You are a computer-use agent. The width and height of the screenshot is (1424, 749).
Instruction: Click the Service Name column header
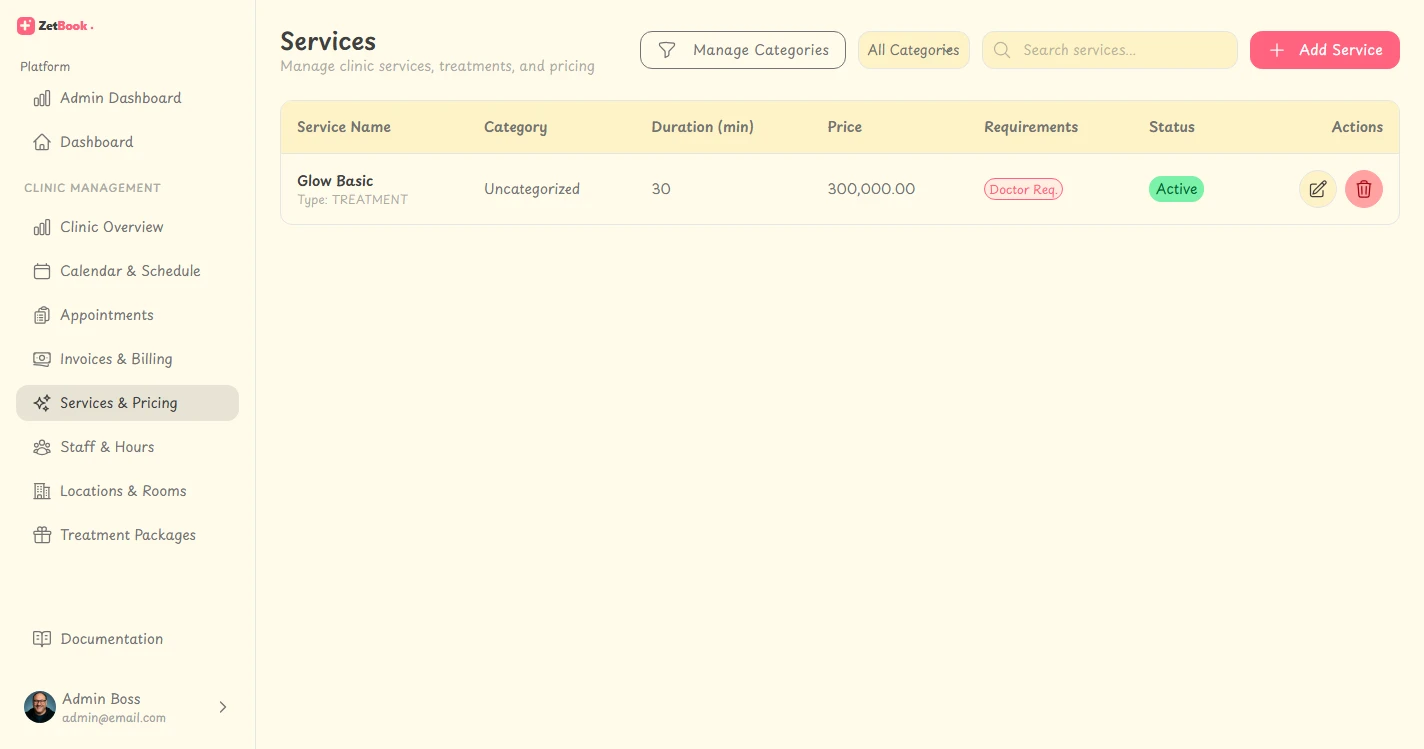point(344,127)
